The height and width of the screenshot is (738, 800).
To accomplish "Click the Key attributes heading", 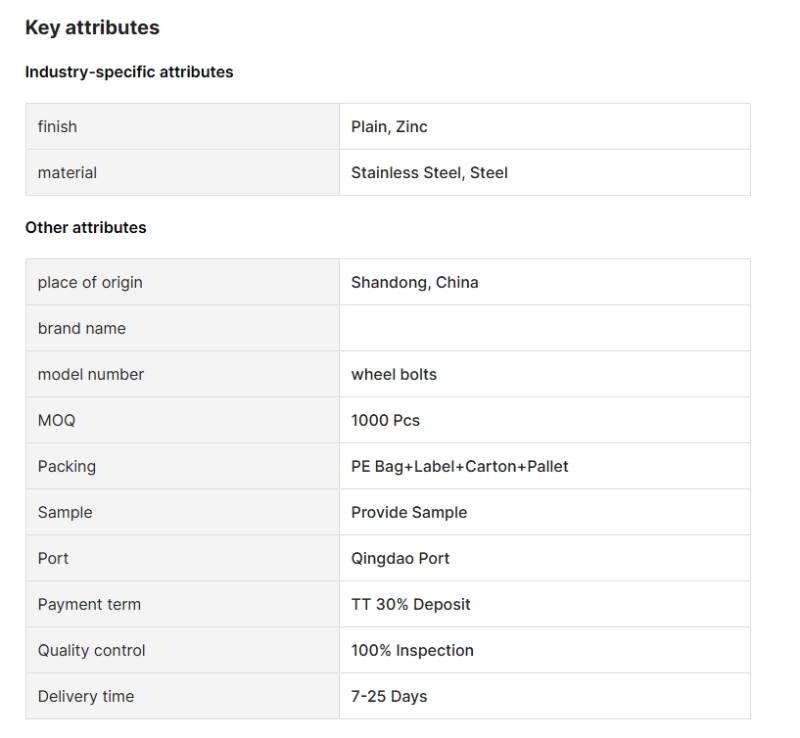I will click(92, 28).
